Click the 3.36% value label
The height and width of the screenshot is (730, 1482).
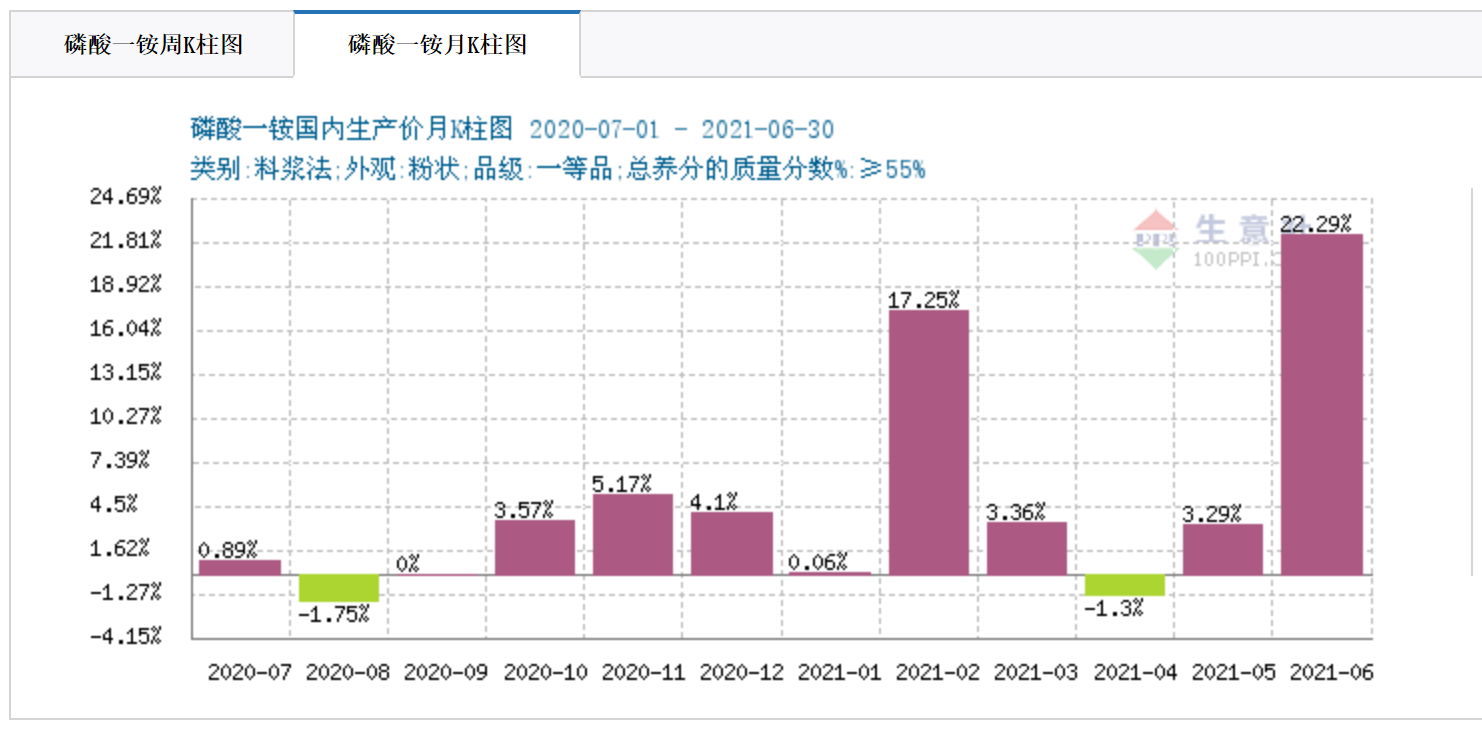pos(1016,512)
